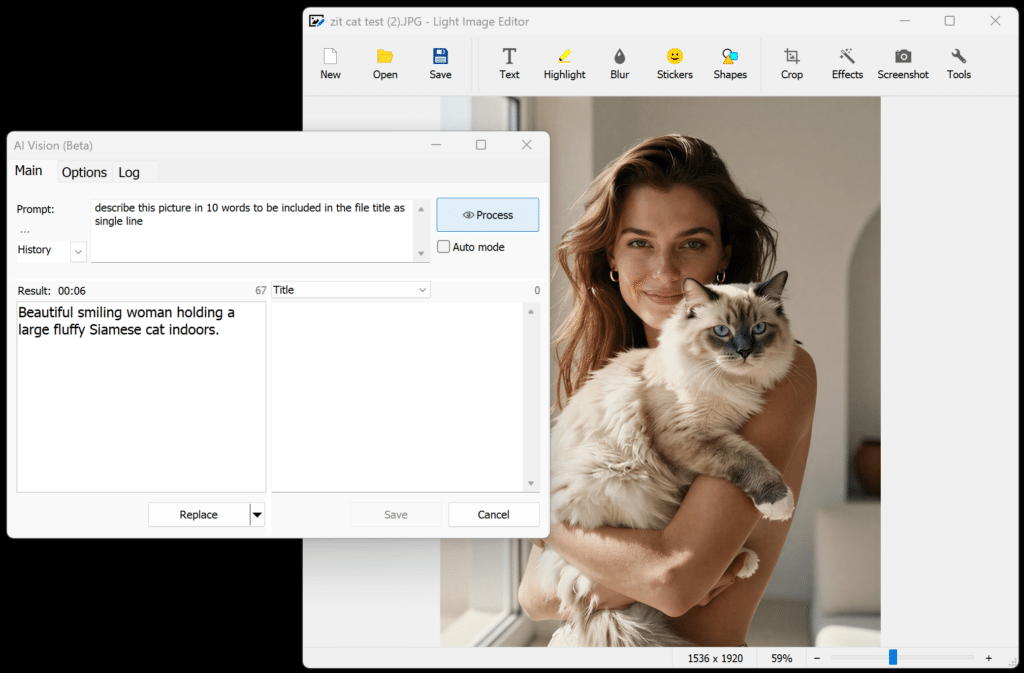Switch to the Options tab
The image size is (1024, 673).
[84, 172]
